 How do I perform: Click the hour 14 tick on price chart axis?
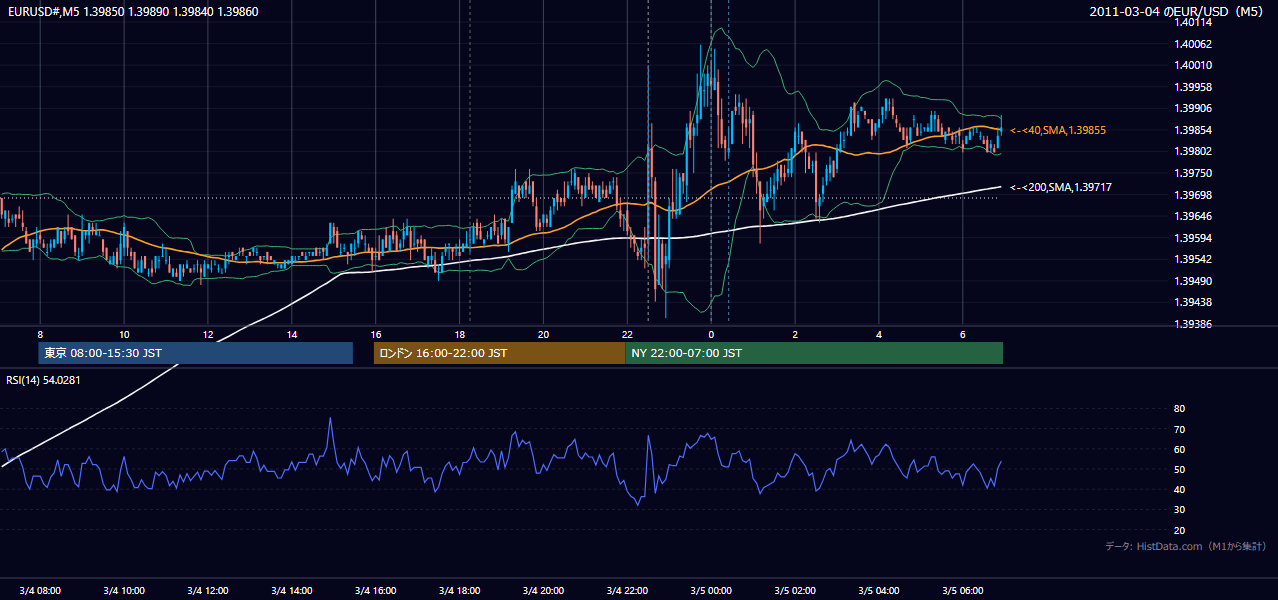pos(292,334)
